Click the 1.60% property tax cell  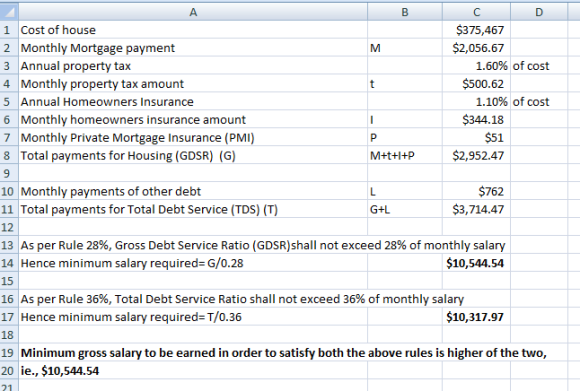[476, 65]
